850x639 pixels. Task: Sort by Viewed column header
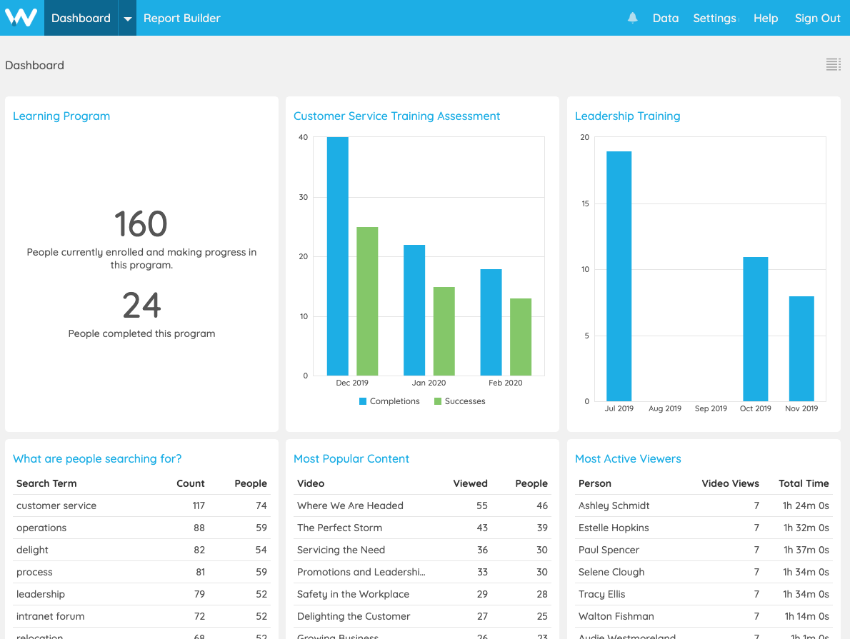[470, 483]
